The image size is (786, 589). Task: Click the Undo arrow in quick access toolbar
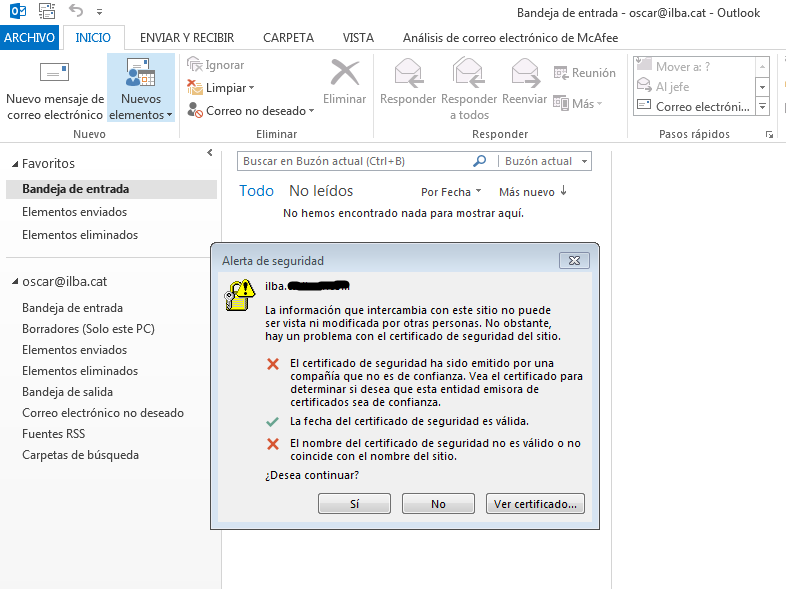76,10
